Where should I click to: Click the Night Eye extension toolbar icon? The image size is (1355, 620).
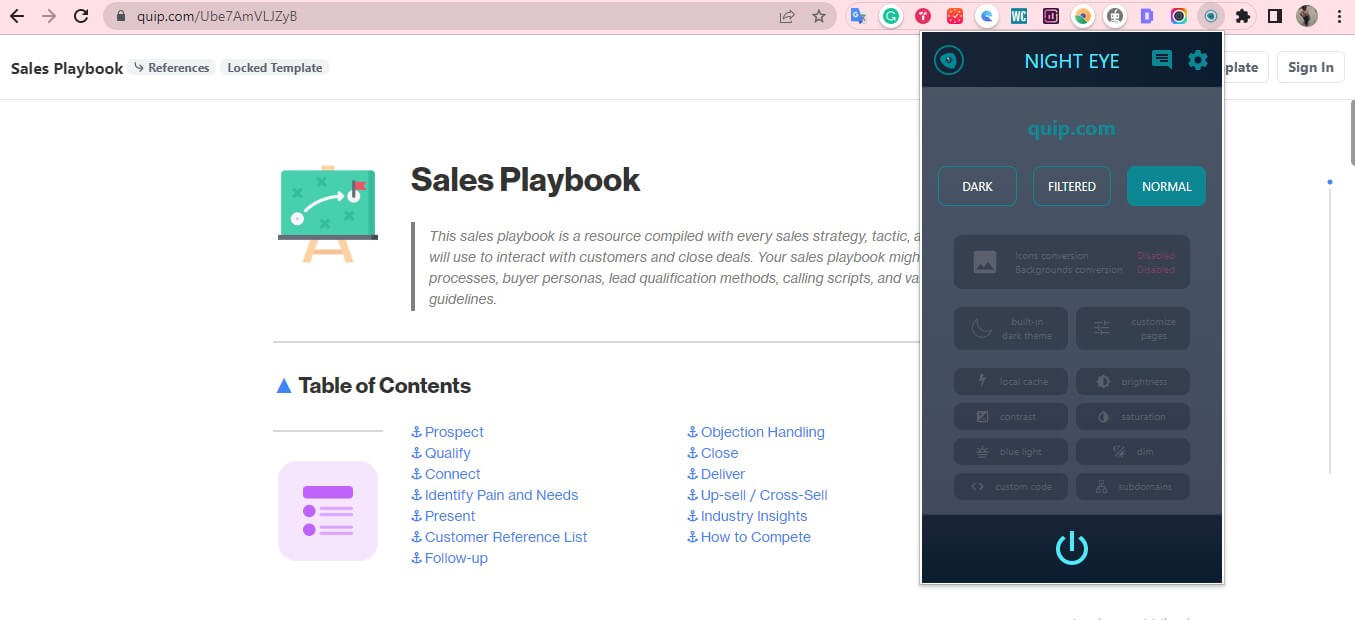click(1211, 16)
